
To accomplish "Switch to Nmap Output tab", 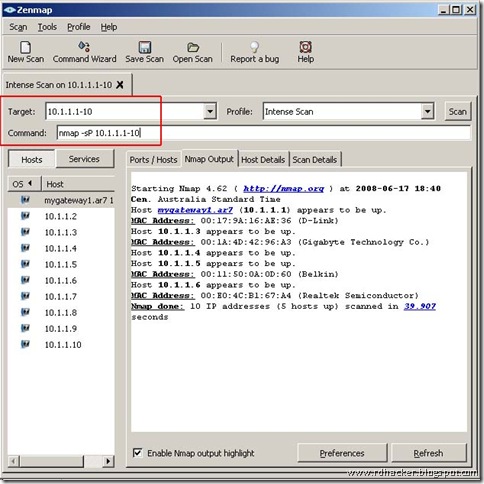I will coord(209,159).
